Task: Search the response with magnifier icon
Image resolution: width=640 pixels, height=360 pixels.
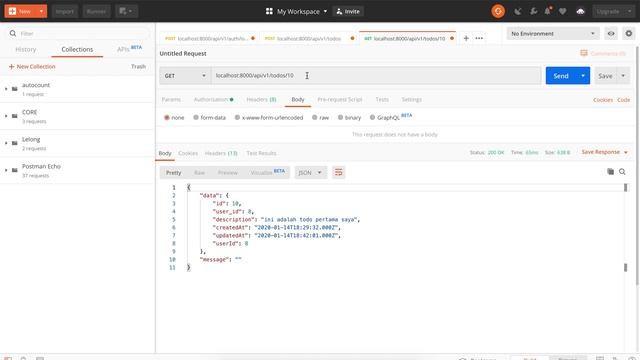Action: click(622, 171)
